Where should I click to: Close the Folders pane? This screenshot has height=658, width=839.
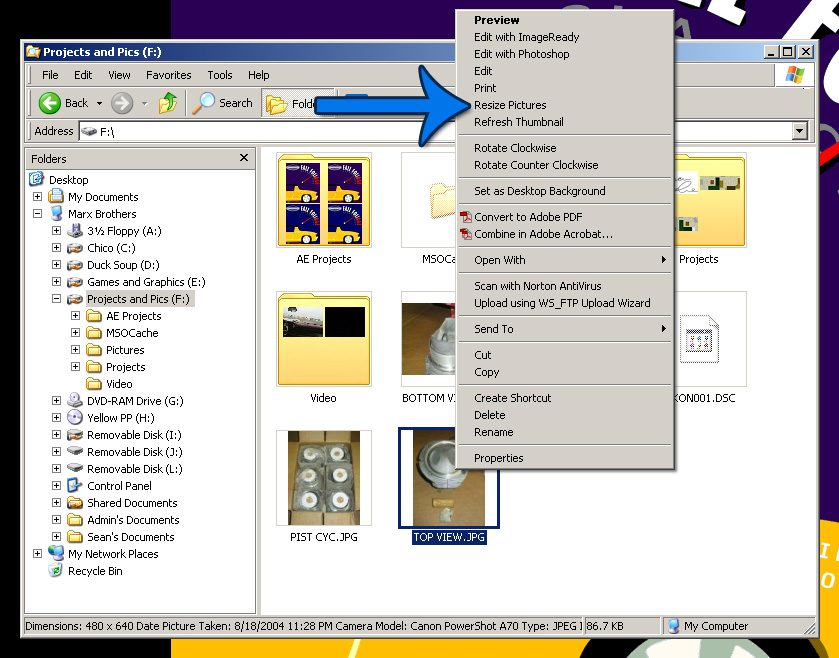coord(244,158)
